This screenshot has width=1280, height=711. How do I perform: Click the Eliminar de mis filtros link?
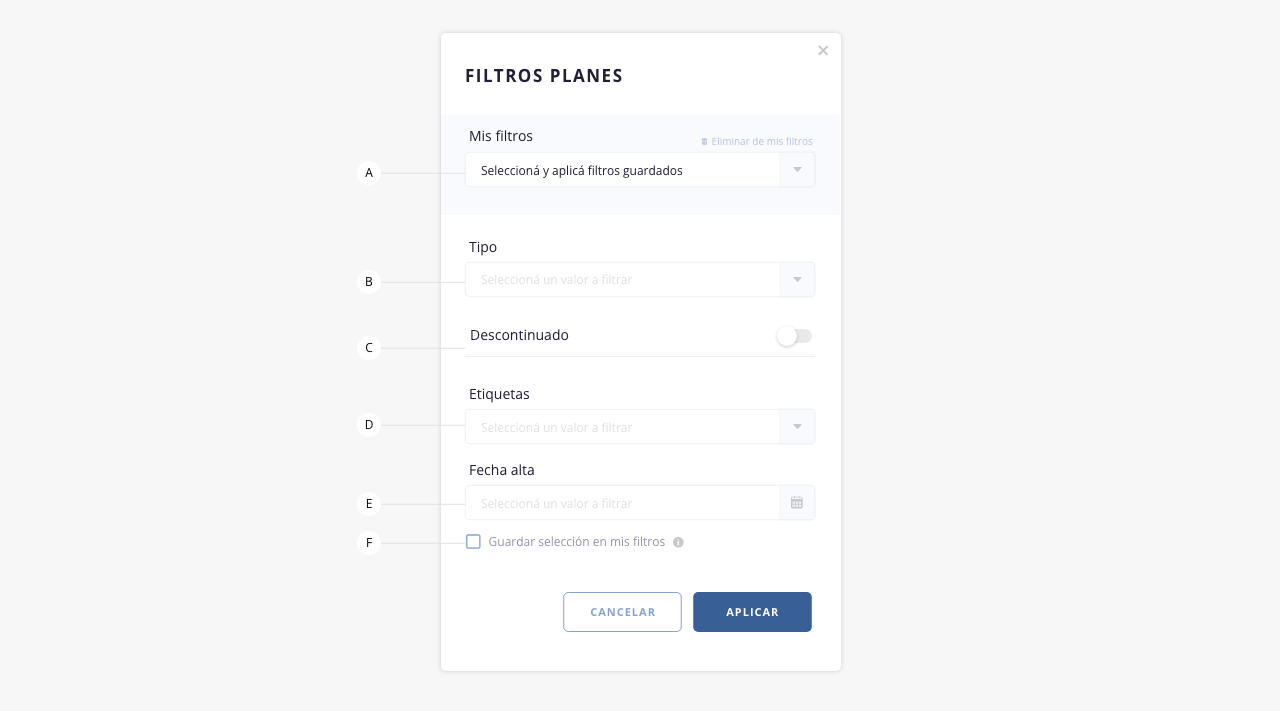point(761,142)
